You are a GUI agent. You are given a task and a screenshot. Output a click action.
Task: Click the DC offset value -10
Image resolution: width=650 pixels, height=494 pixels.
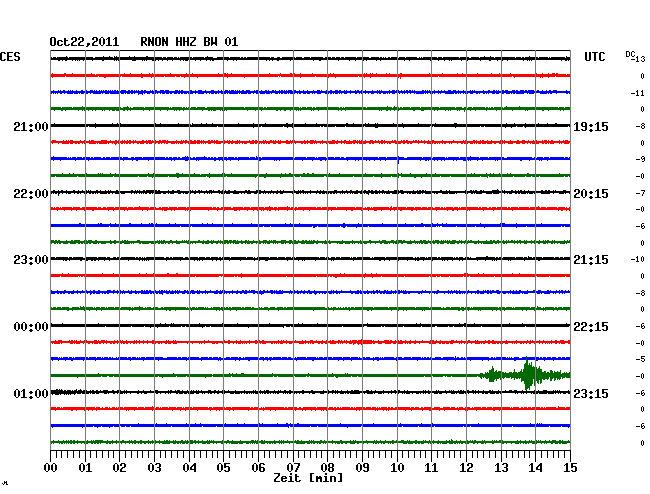tap(638, 259)
